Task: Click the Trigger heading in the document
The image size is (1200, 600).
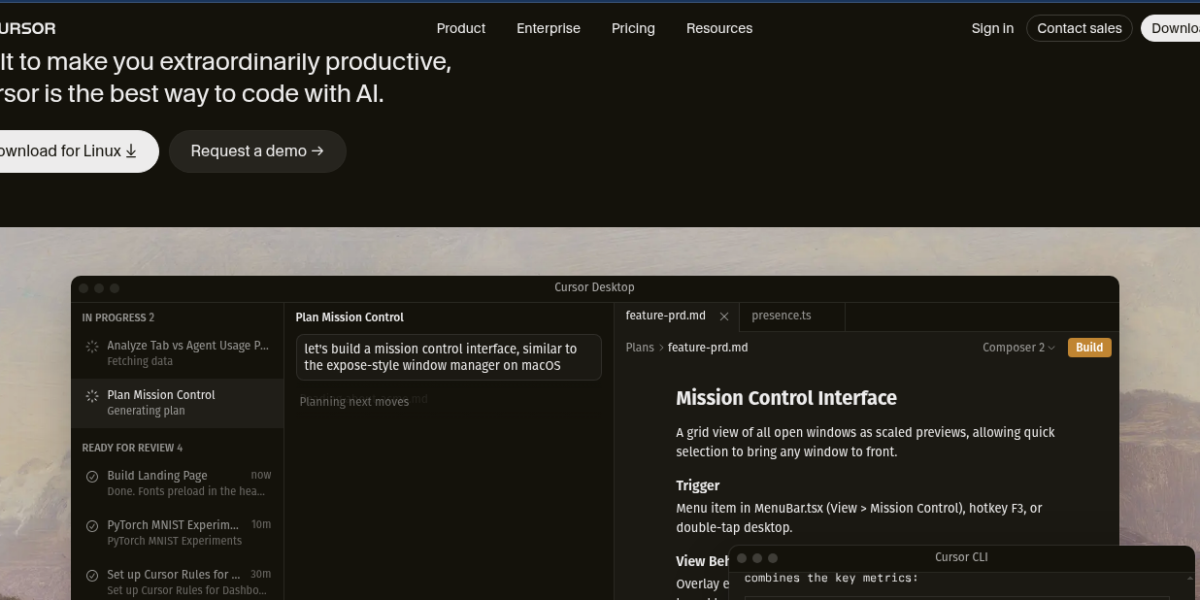Action: (x=698, y=485)
